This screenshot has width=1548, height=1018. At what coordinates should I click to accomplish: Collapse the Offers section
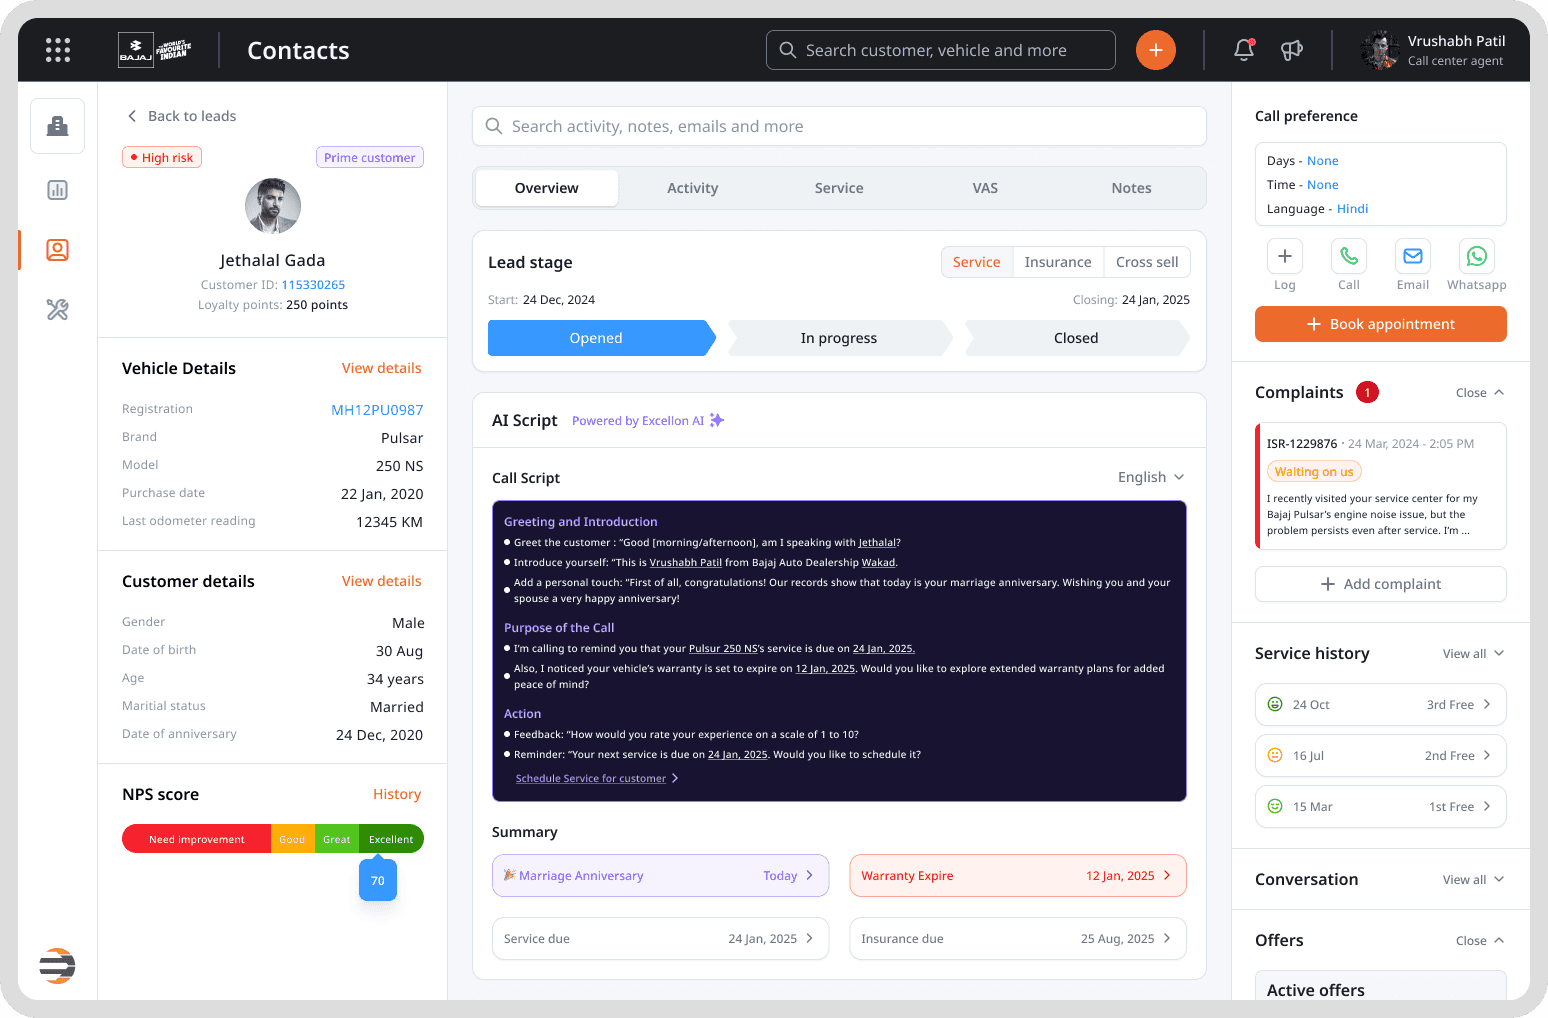(x=1480, y=941)
